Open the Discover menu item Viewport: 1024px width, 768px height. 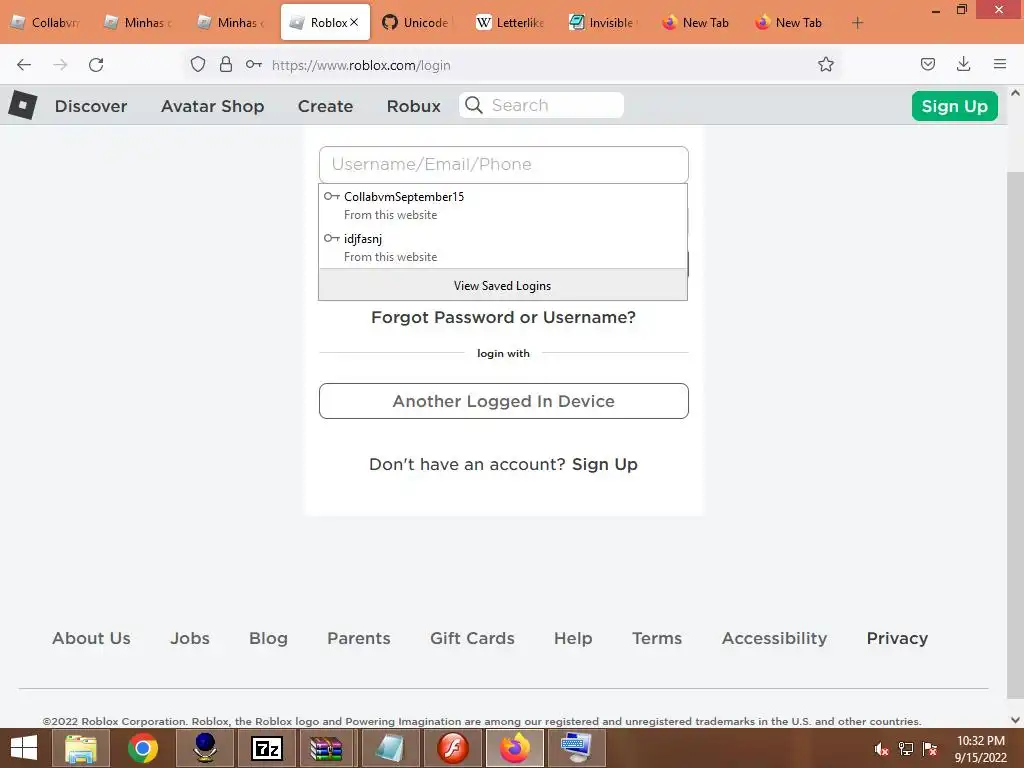point(91,106)
